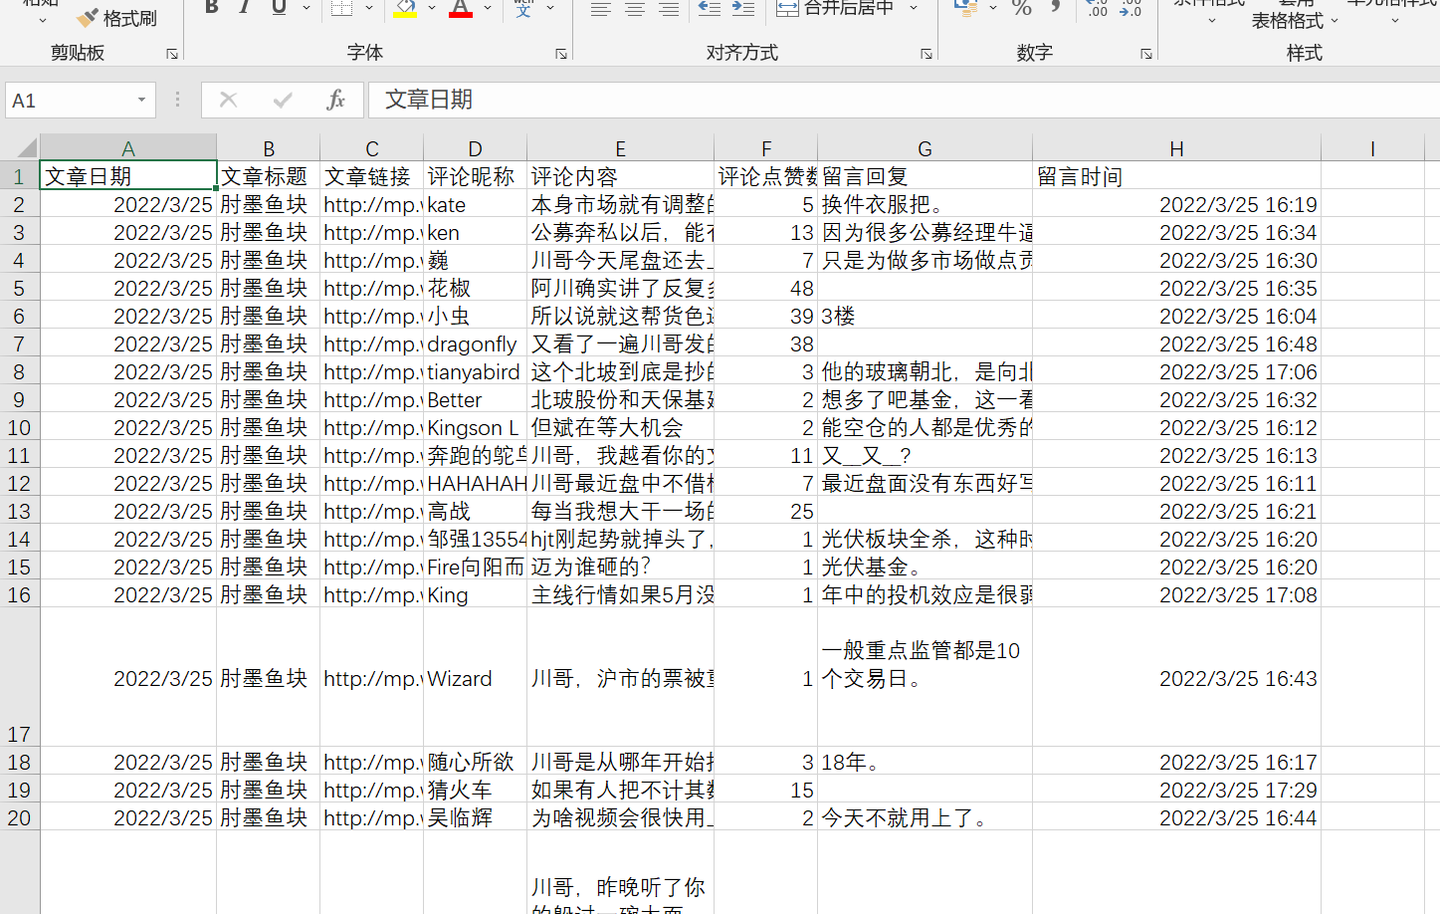Open the fx Insert Function dialog

[x=336, y=99]
